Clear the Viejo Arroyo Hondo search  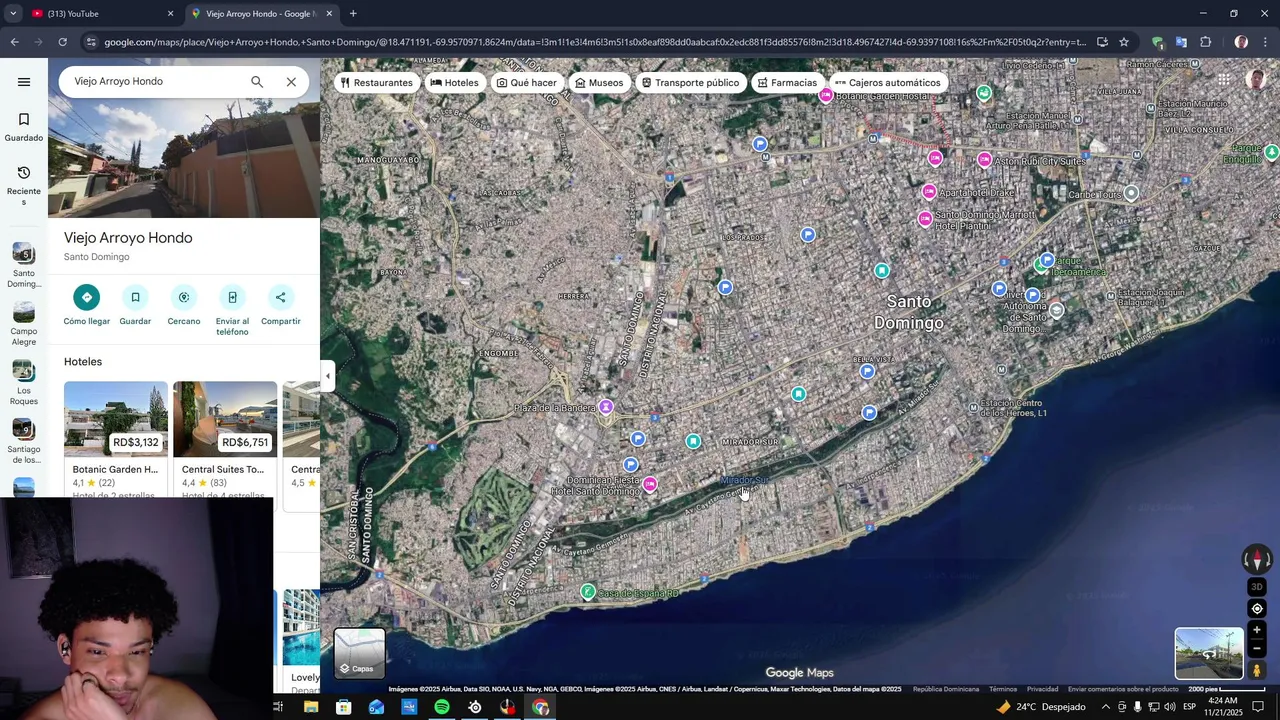click(x=291, y=82)
